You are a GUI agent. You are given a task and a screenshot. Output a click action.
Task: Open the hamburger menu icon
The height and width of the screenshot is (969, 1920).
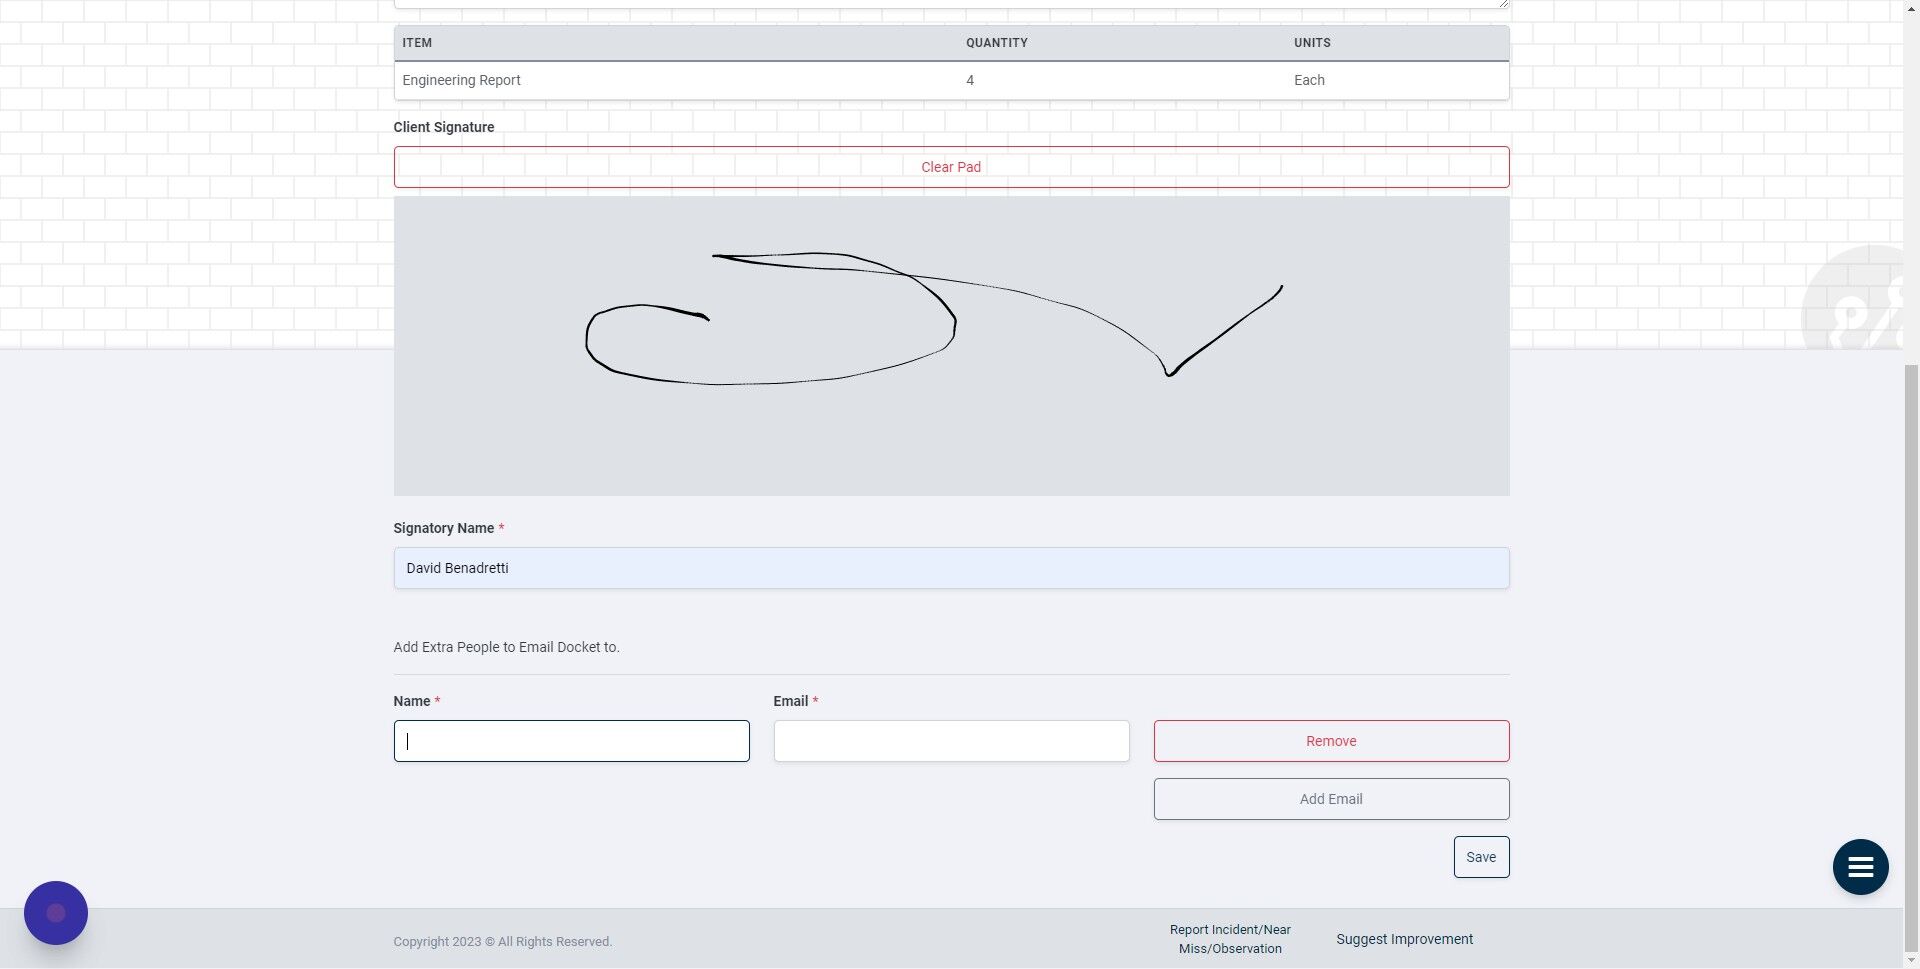tap(1859, 867)
